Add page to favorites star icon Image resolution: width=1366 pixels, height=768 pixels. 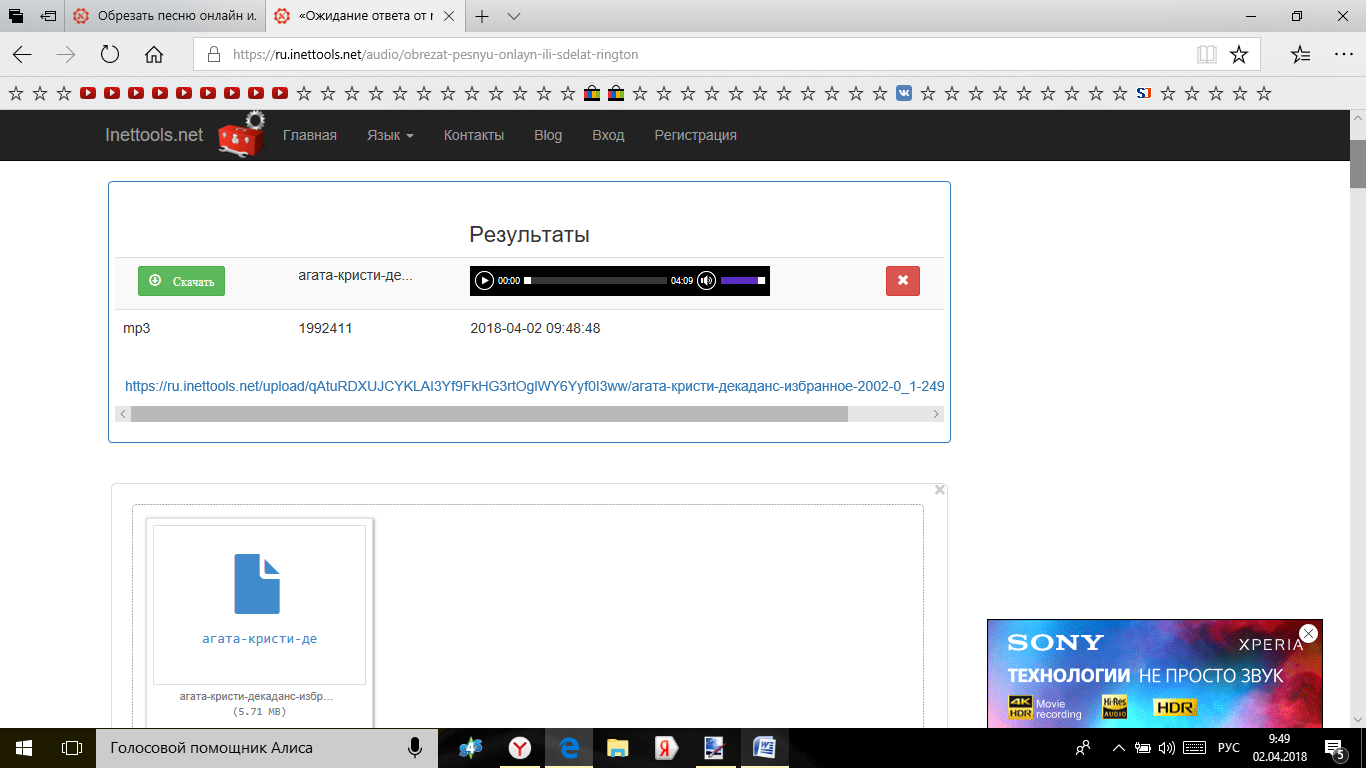(1238, 55)
